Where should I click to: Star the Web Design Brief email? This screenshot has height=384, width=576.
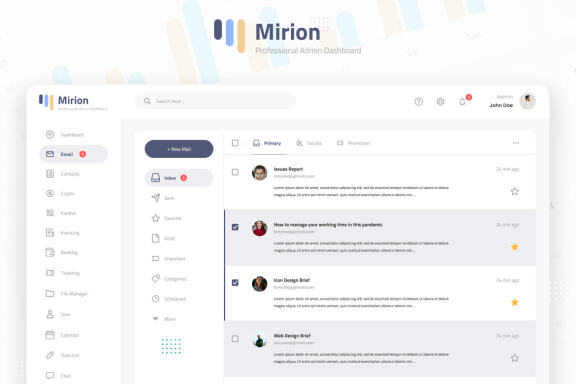pos(515,358)
